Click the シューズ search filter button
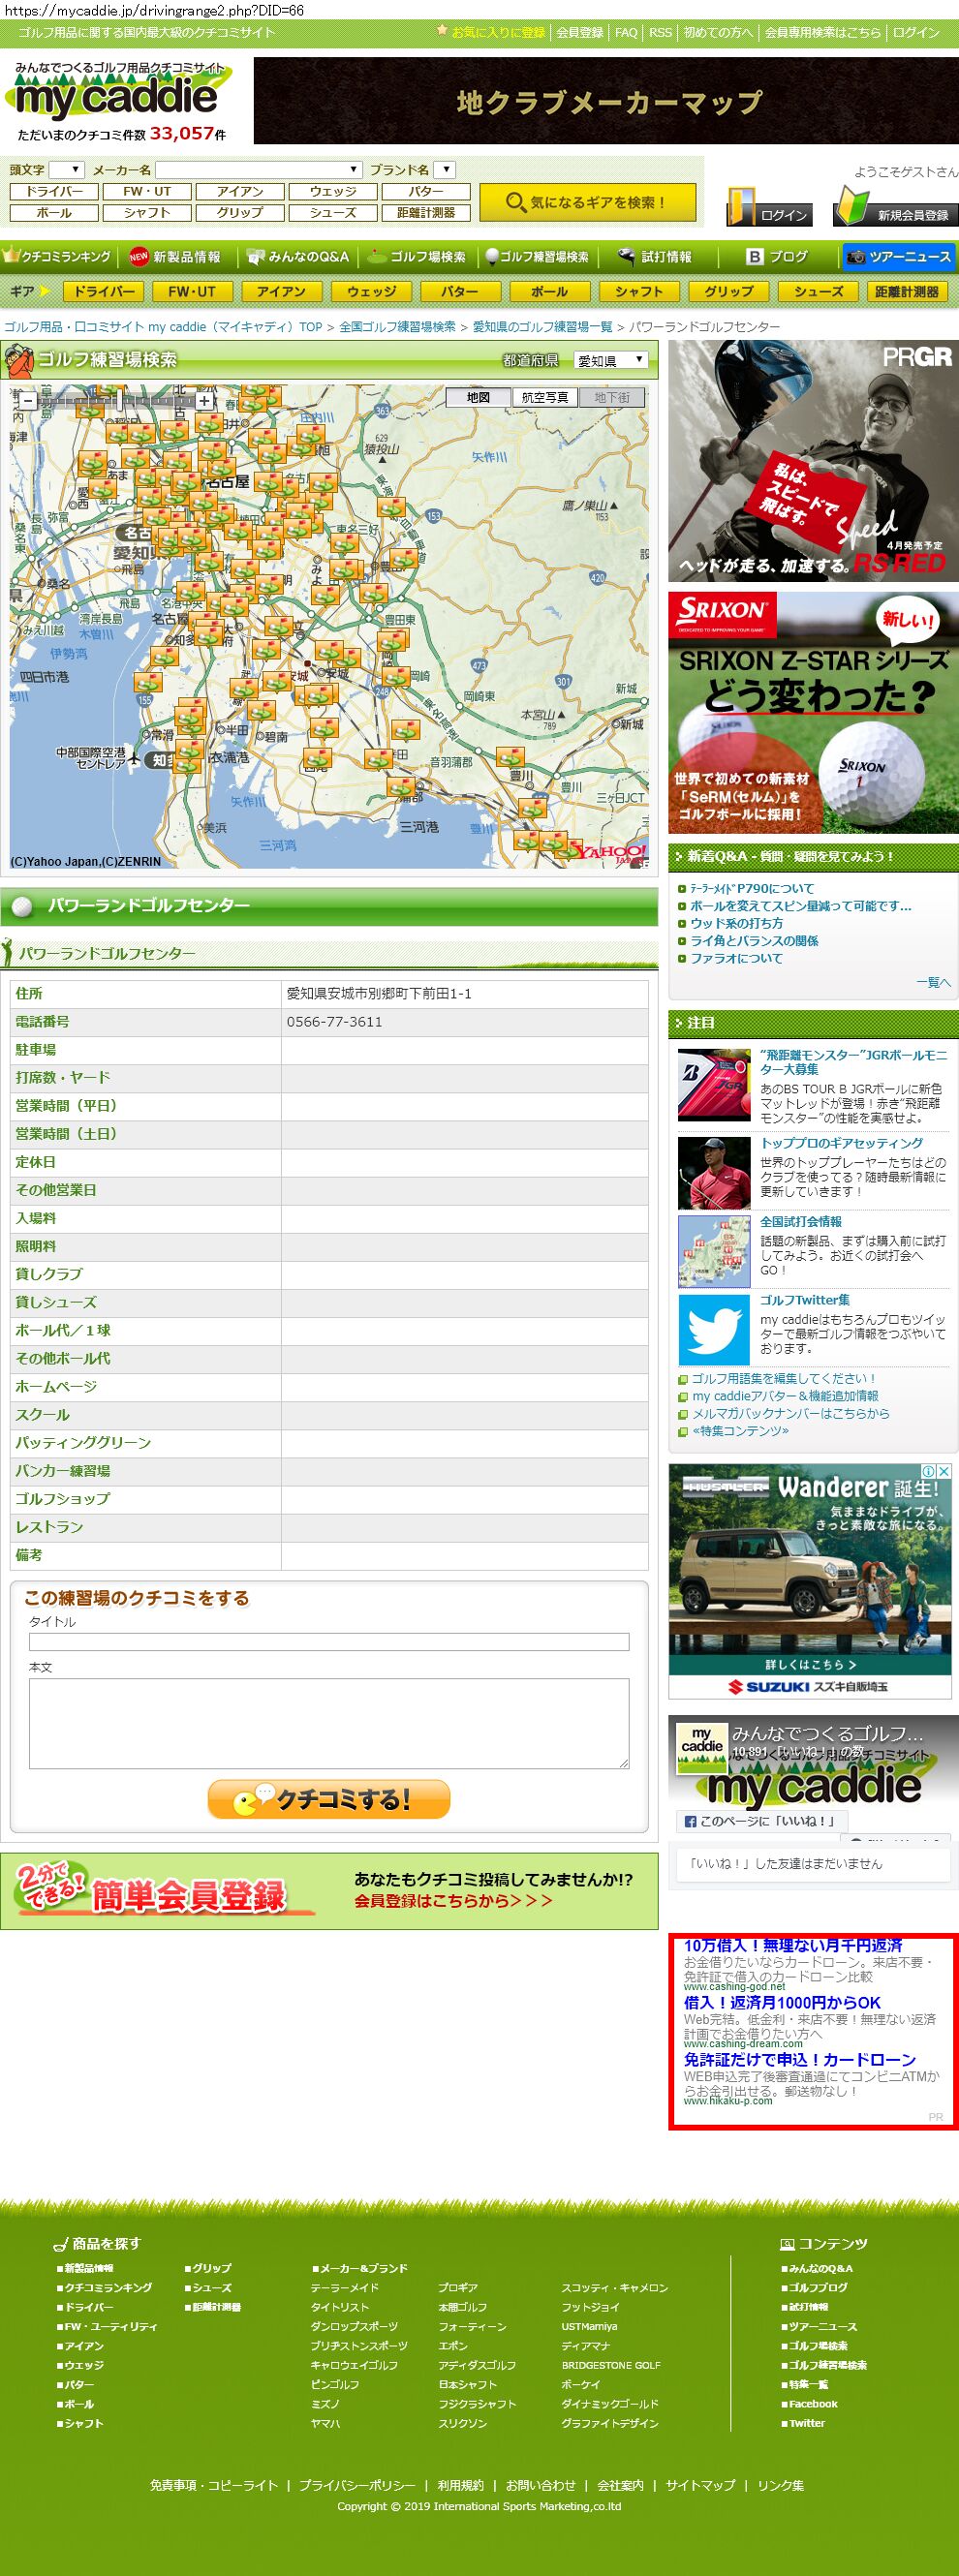 [333, 213]
